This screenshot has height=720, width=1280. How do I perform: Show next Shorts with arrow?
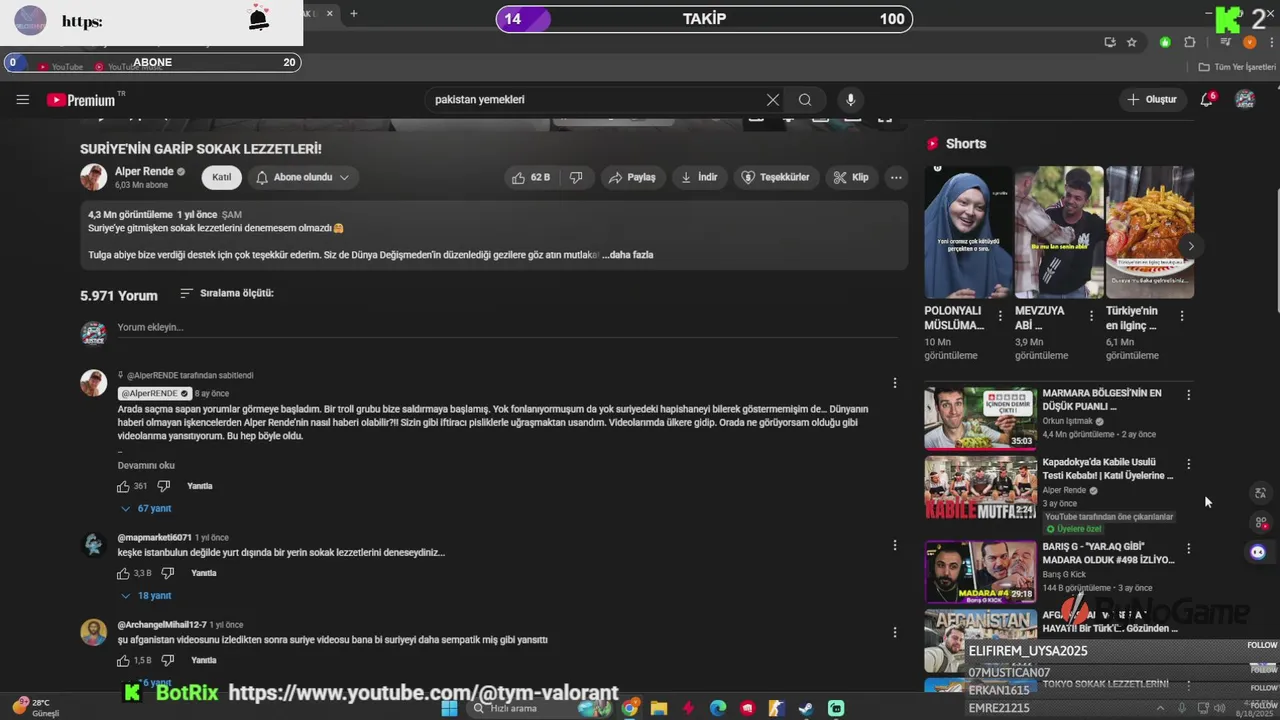tap(1190, 246)
